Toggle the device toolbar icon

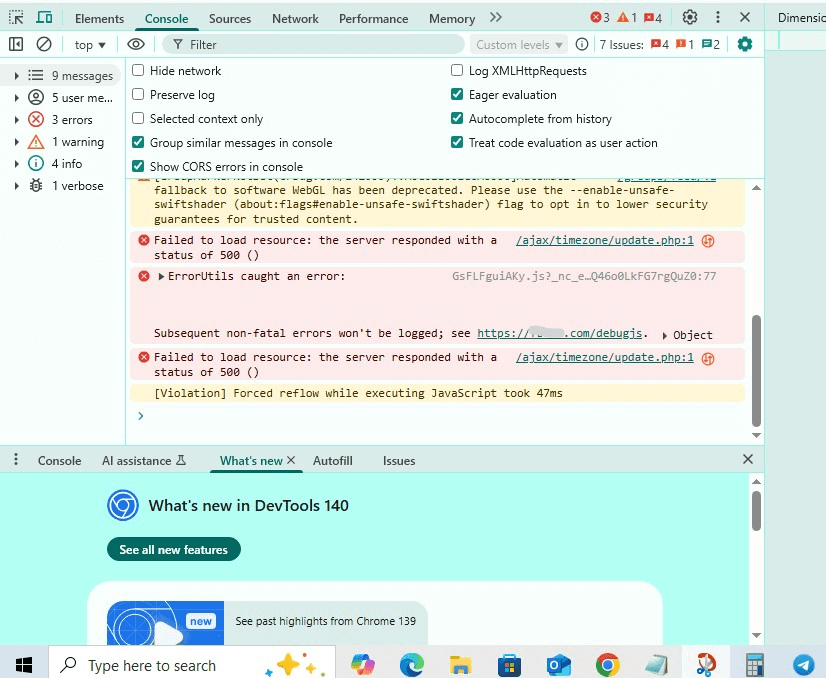[x=44, y=18]
